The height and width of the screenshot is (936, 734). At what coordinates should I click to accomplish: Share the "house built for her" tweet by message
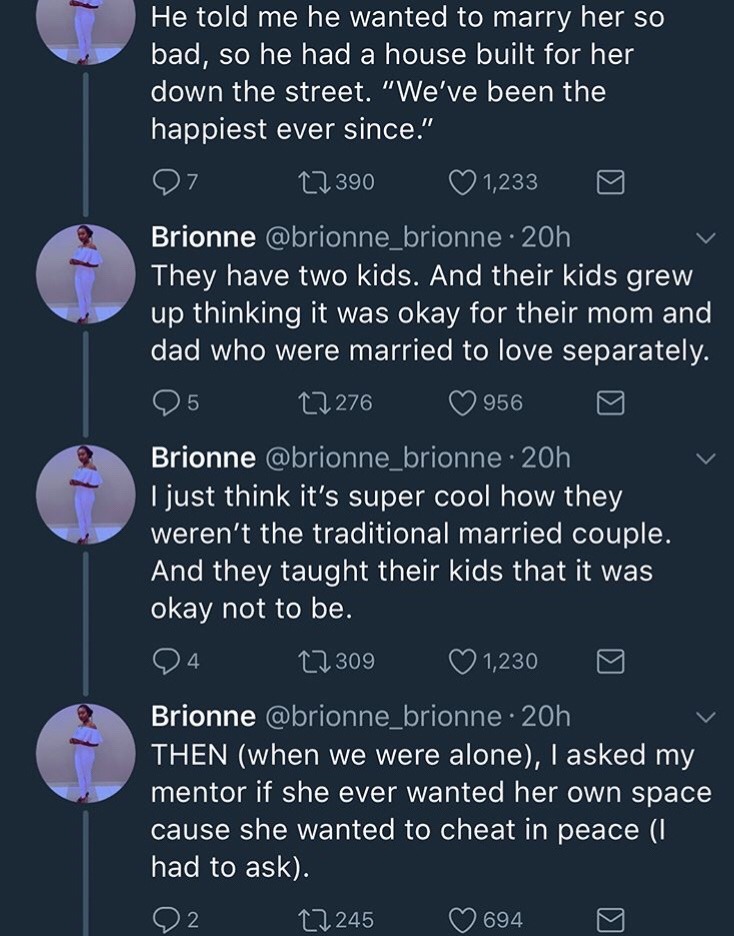(x=610, y=182)
